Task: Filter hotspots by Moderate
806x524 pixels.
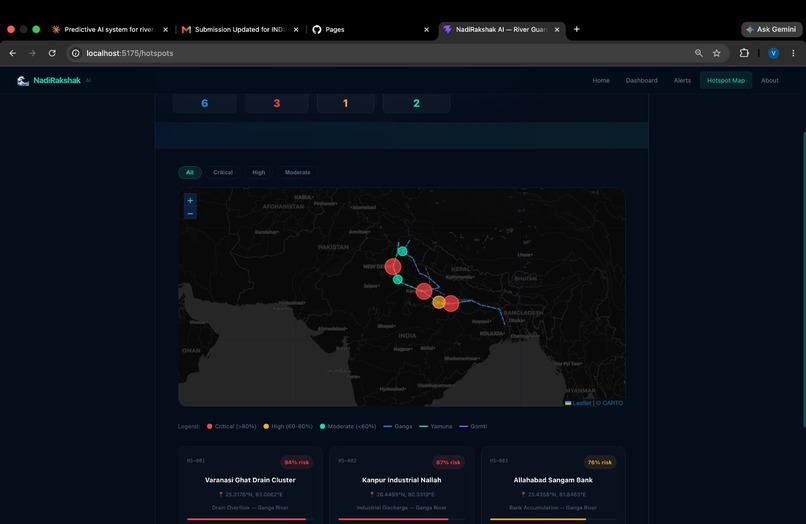Action: point(297,172)
